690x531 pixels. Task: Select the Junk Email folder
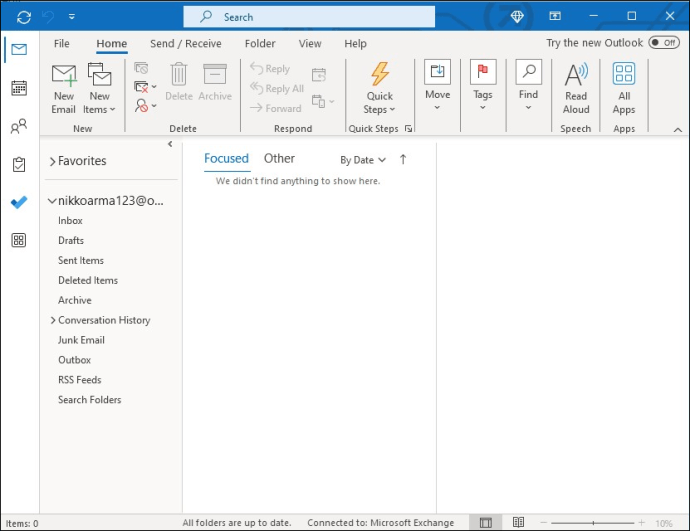click(x=81, y=340)
